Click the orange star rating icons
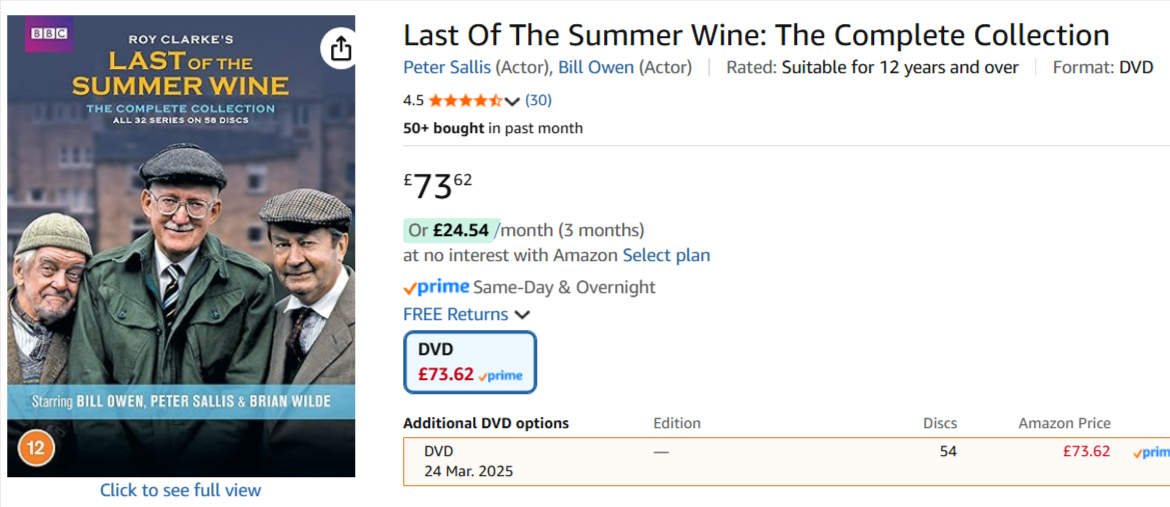 pos(465,100)
